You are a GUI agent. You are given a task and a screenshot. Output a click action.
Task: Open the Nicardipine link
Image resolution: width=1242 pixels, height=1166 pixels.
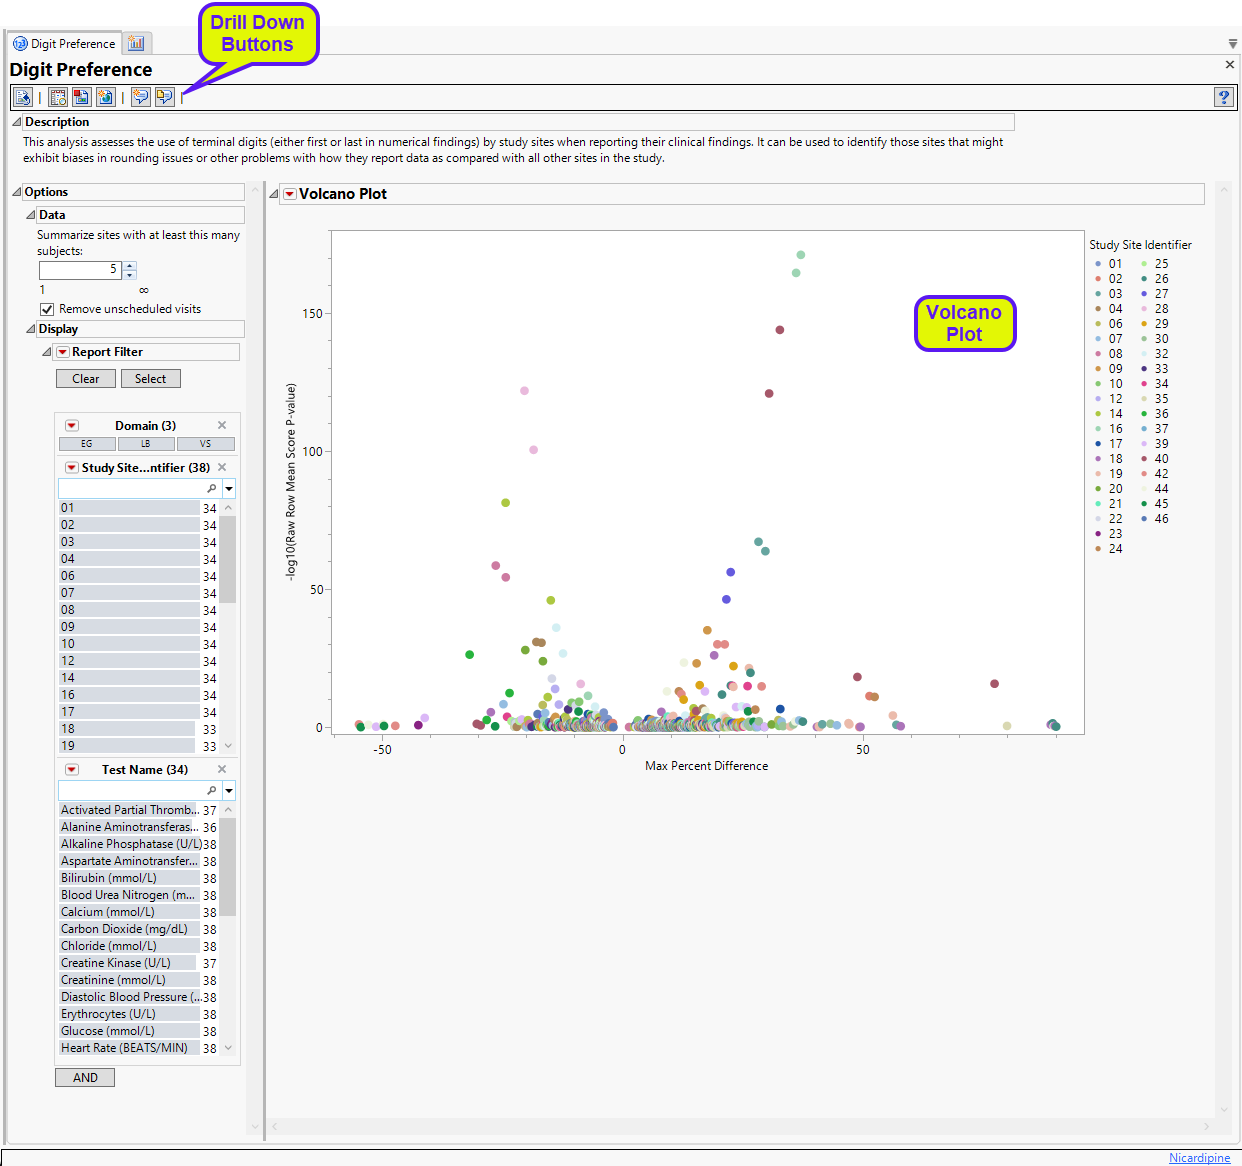click(1199, 1158)
